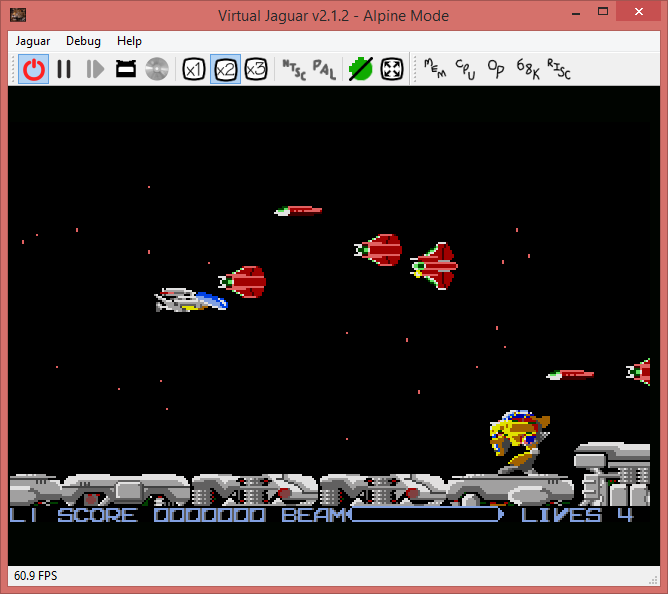Screen dimensions: 668x594
Task: Set zoom to x1
Action: point(194,69)
